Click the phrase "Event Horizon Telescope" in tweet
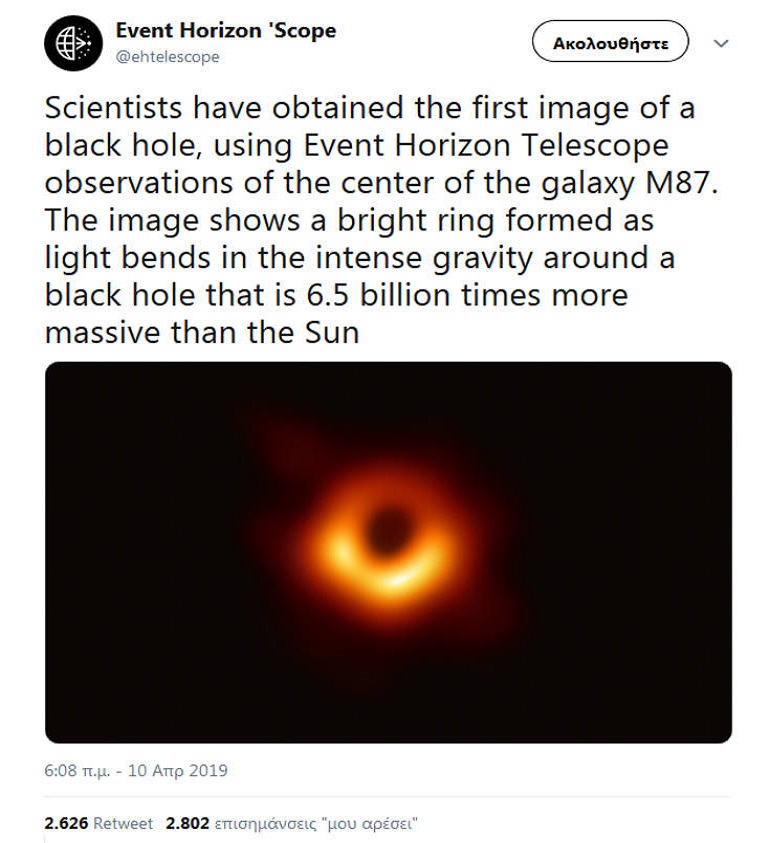 pyautogui.click(x=486, y=145)
